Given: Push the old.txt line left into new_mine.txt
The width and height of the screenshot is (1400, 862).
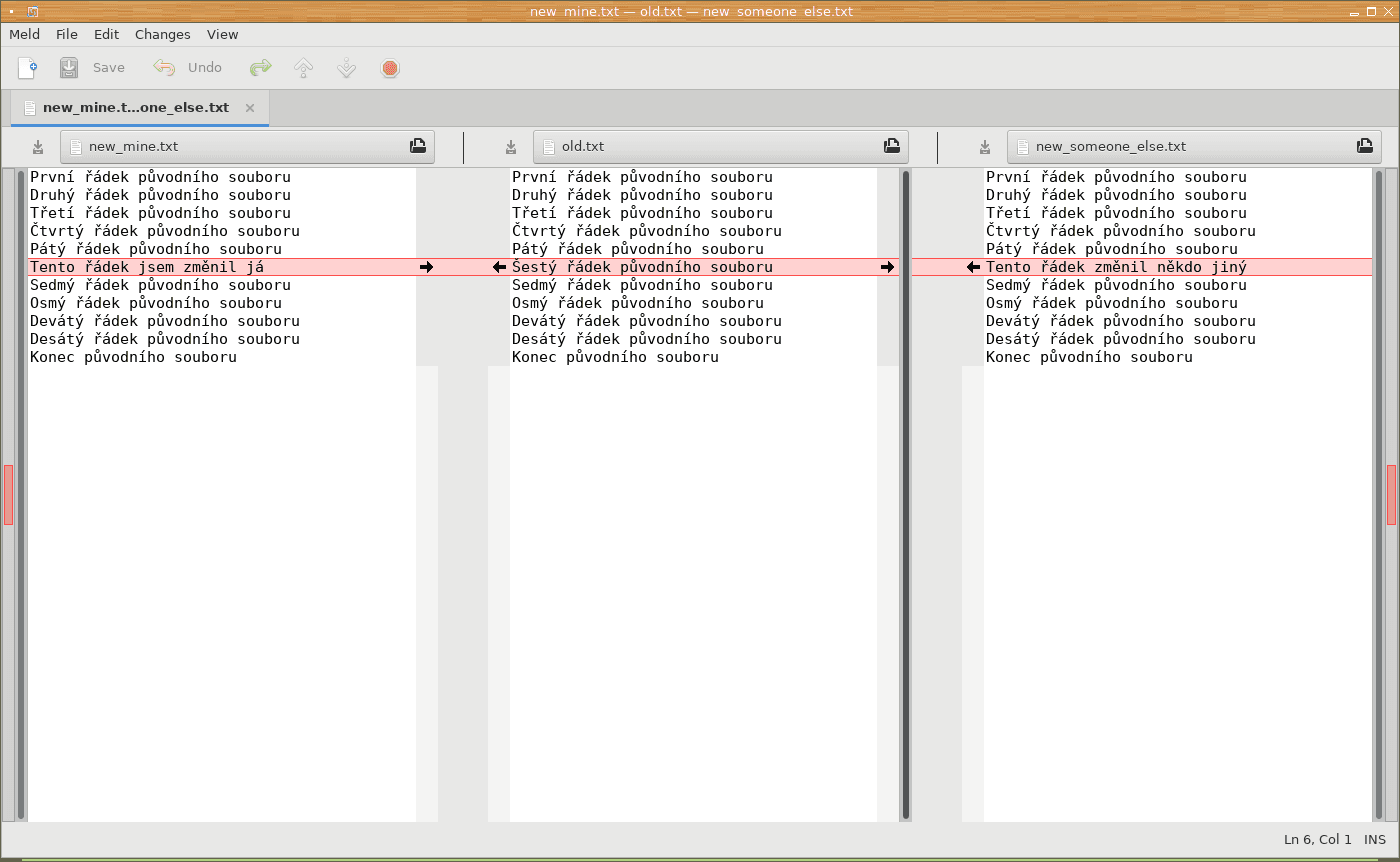Looking at the screenshot, I should pos(499,267).
